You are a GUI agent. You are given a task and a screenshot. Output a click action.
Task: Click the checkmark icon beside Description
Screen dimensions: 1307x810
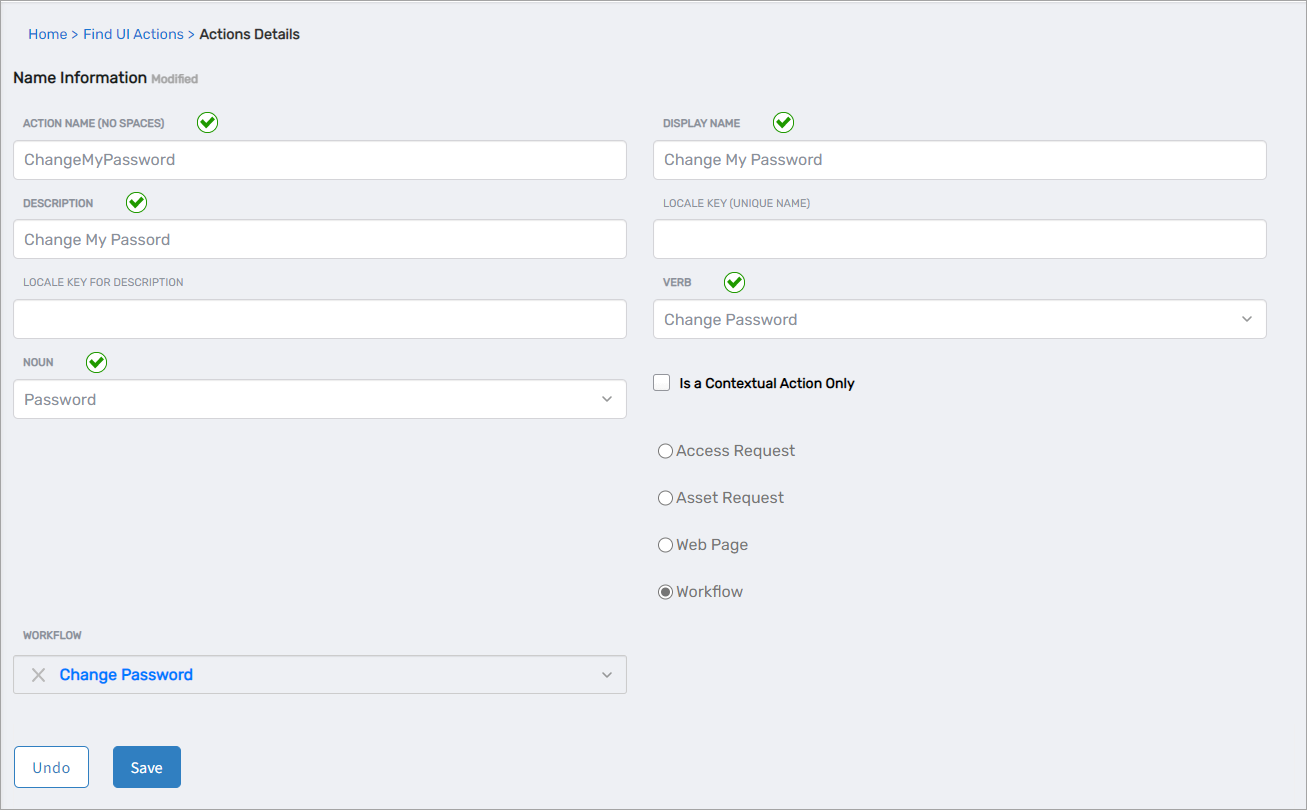[x=136, y=202]
